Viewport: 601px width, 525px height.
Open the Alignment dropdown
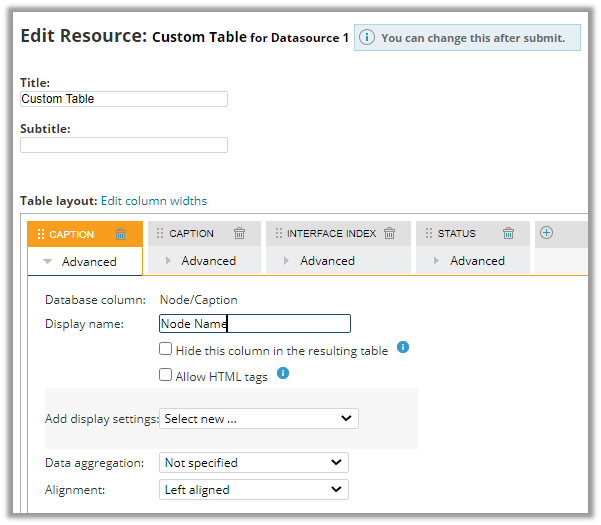254,490
